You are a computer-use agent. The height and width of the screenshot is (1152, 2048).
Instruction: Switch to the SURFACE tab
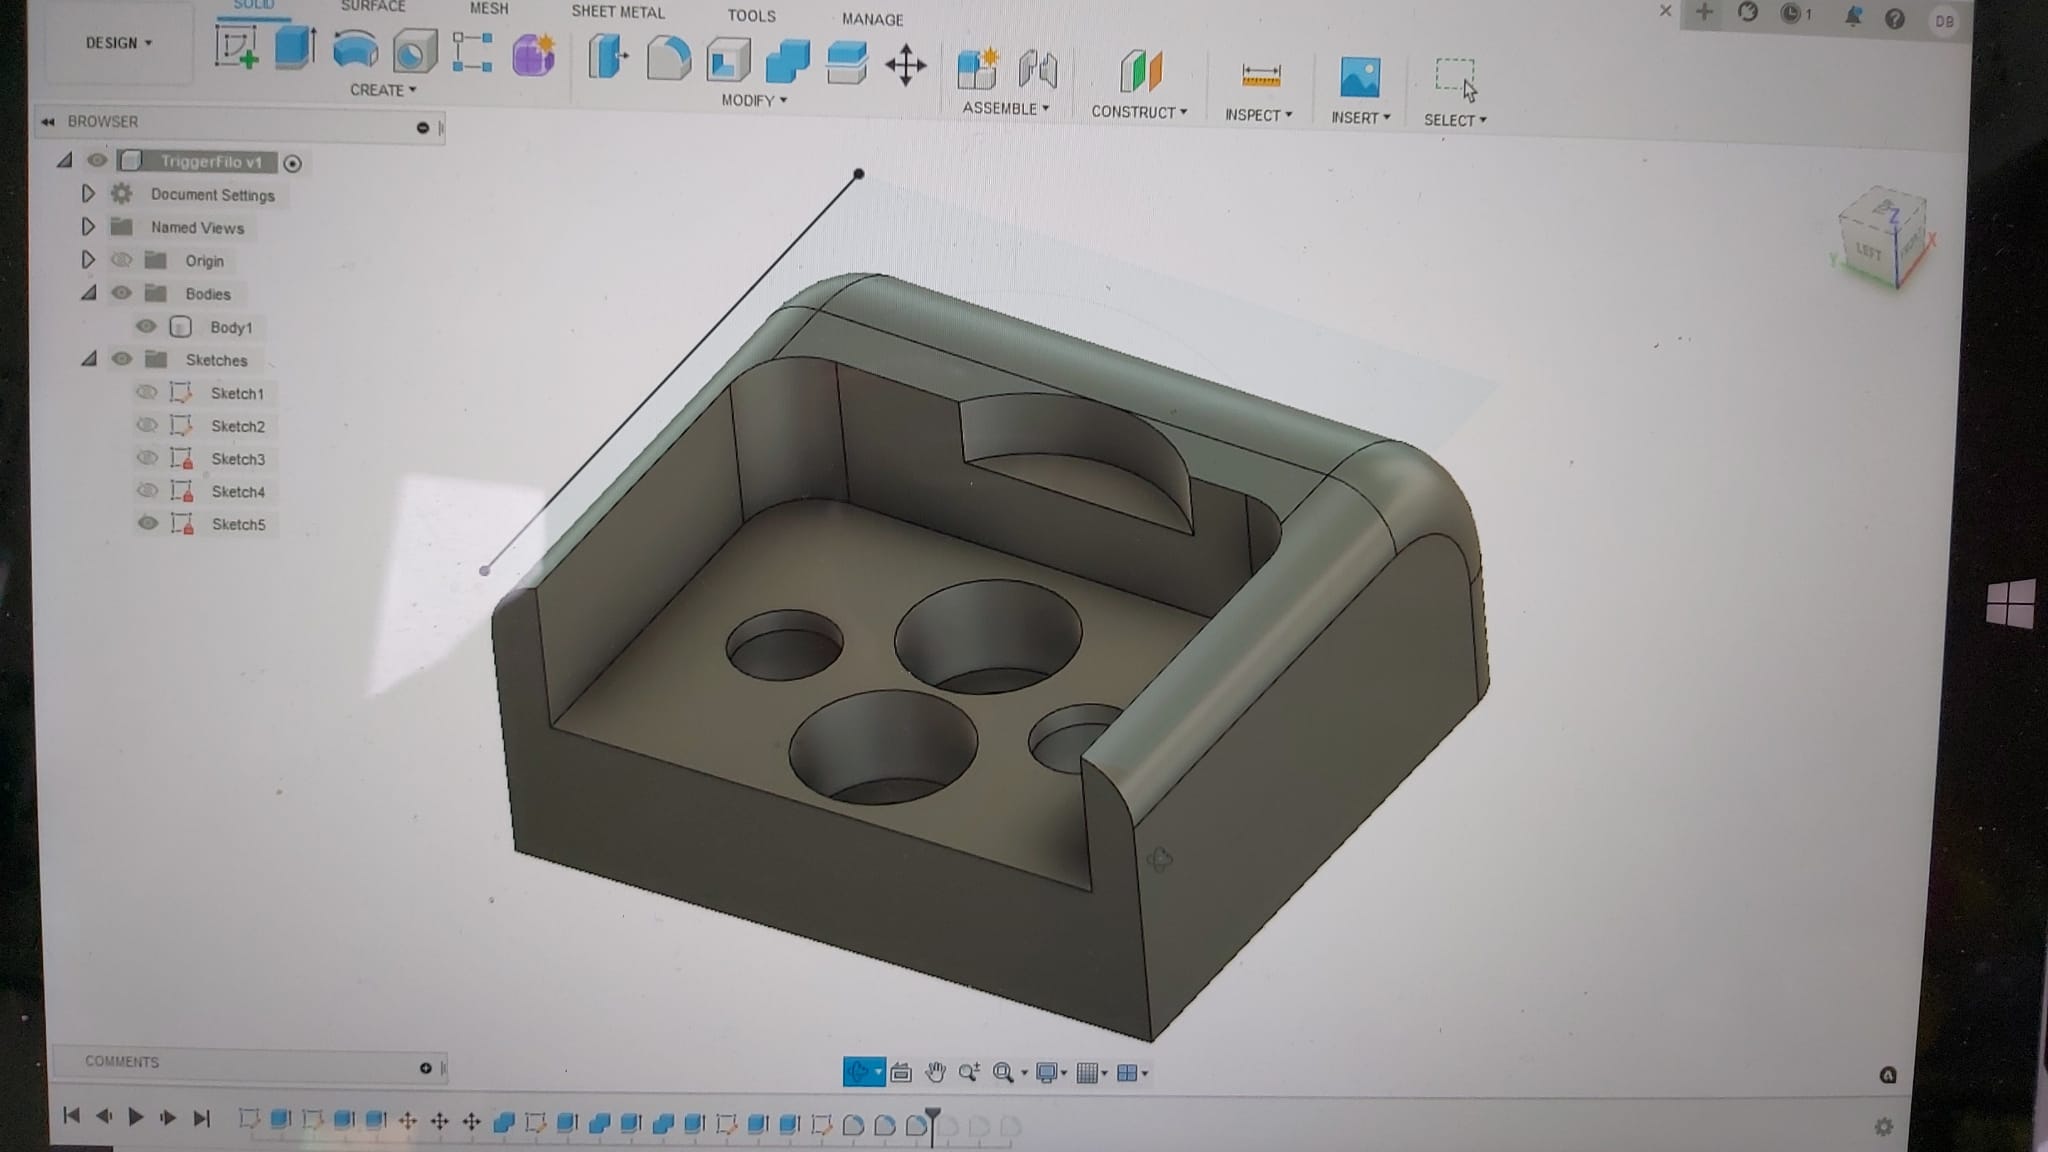click(373, 6)
